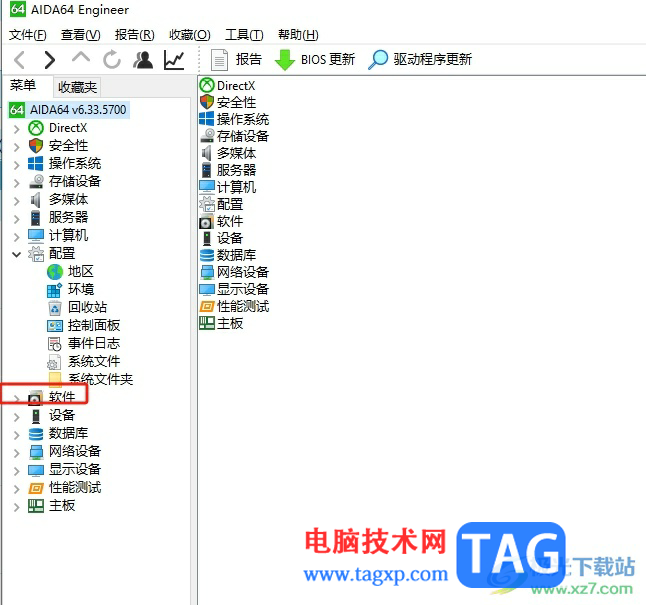The width and height of the screenshot is (646, 605).
Task: Select 软件 in the left tree
Action: pos(62,397)
